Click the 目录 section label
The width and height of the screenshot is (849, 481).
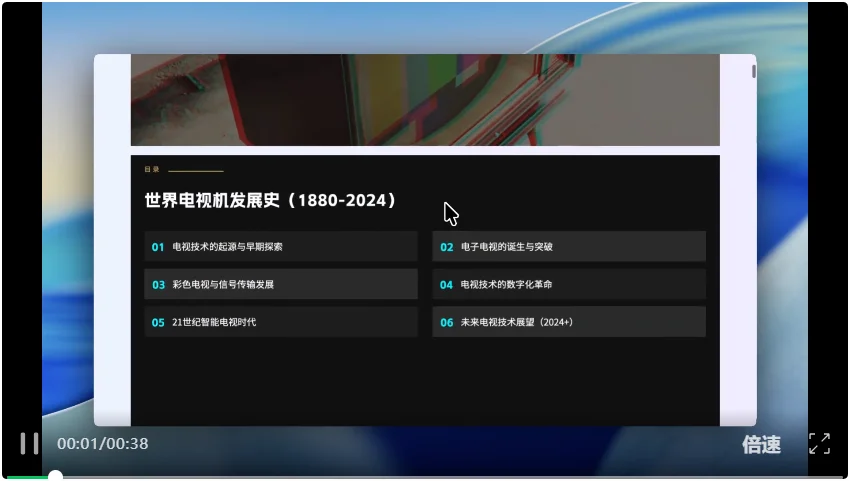(152, 170)
